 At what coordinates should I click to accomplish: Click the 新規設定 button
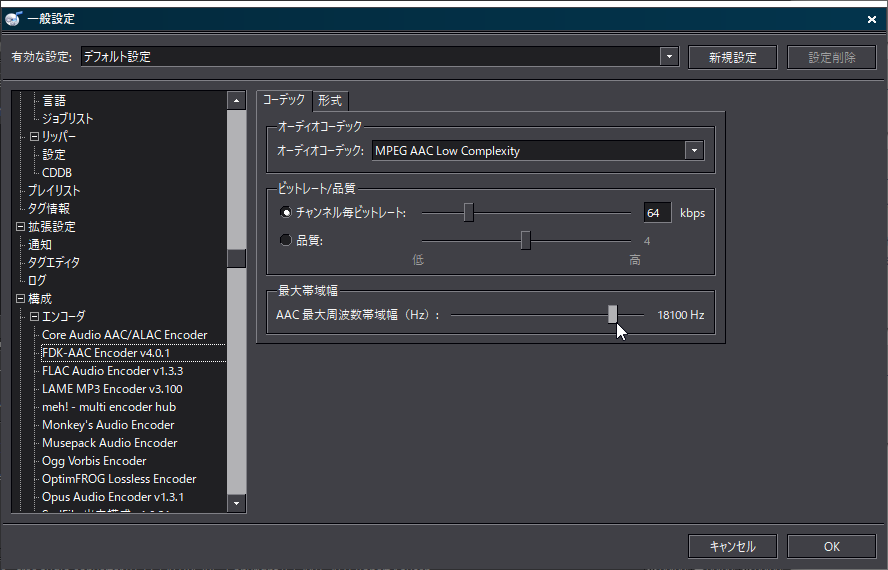tap(732, 57)
